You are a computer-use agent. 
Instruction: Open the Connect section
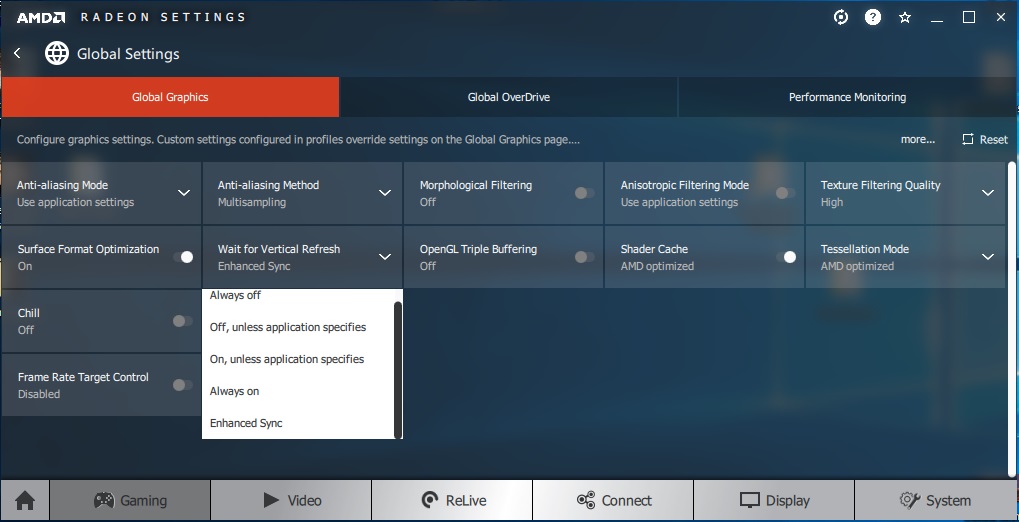tap(613, 500)
